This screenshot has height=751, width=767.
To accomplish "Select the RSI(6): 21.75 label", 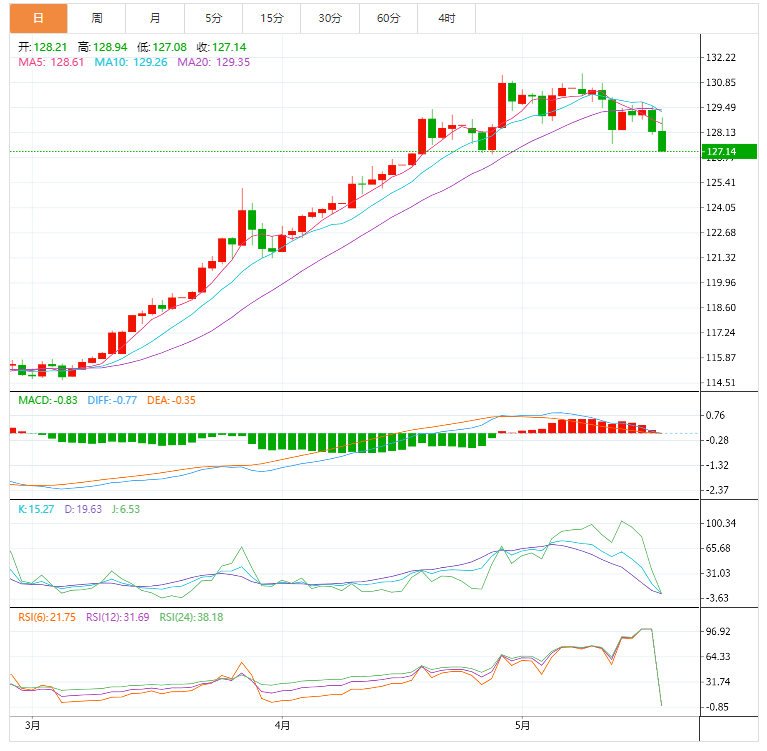I will tap(48, 617).
